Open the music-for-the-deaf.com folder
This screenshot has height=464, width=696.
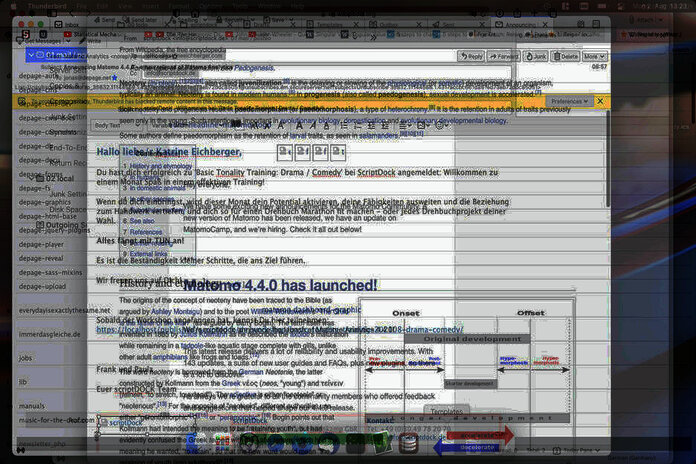[x=56, y=420]
